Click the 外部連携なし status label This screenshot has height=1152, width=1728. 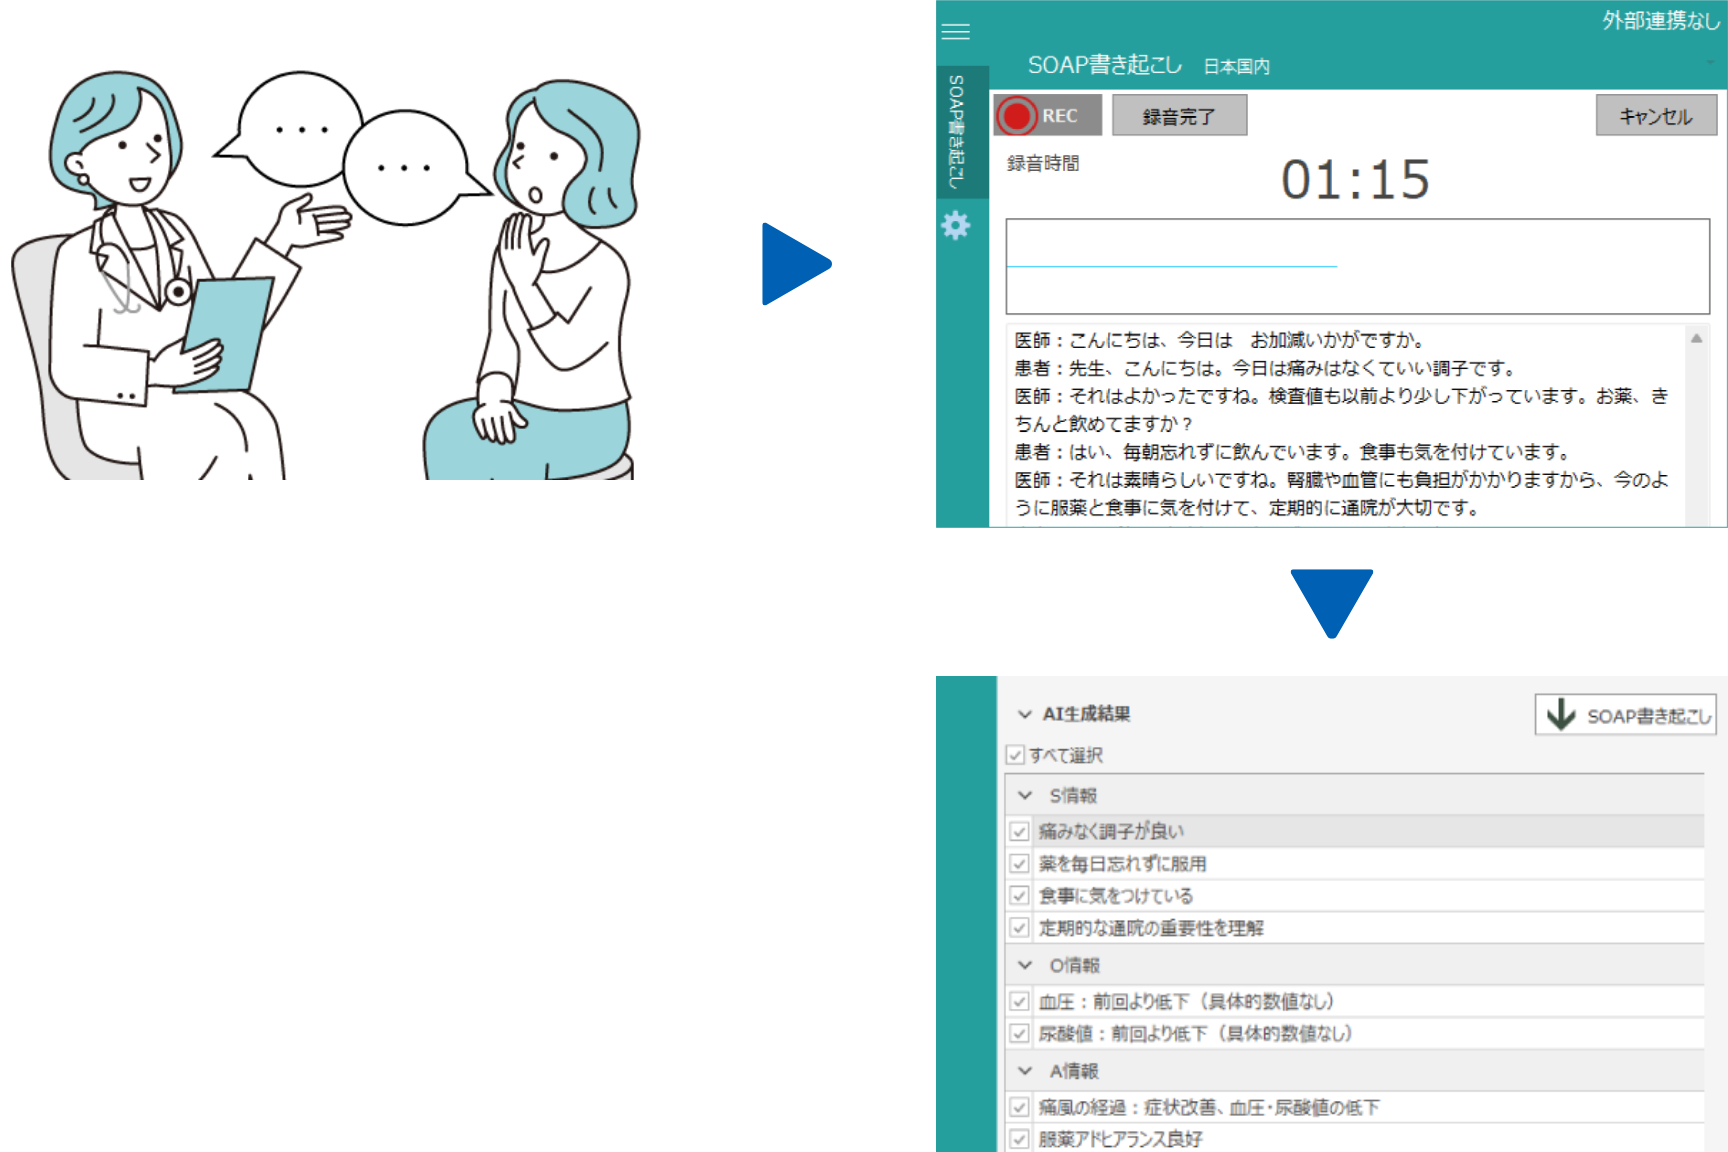tap(1660, 20)
